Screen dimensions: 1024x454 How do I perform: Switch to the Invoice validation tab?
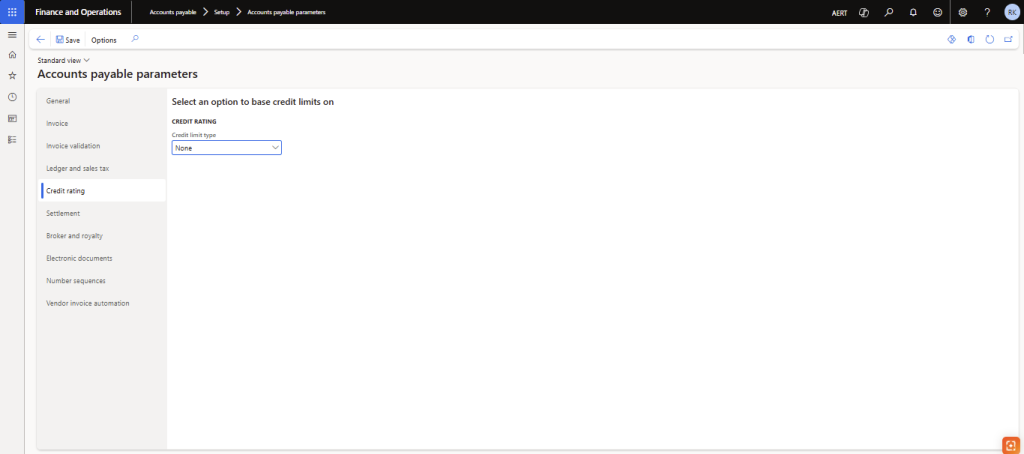tap(73, 146)
